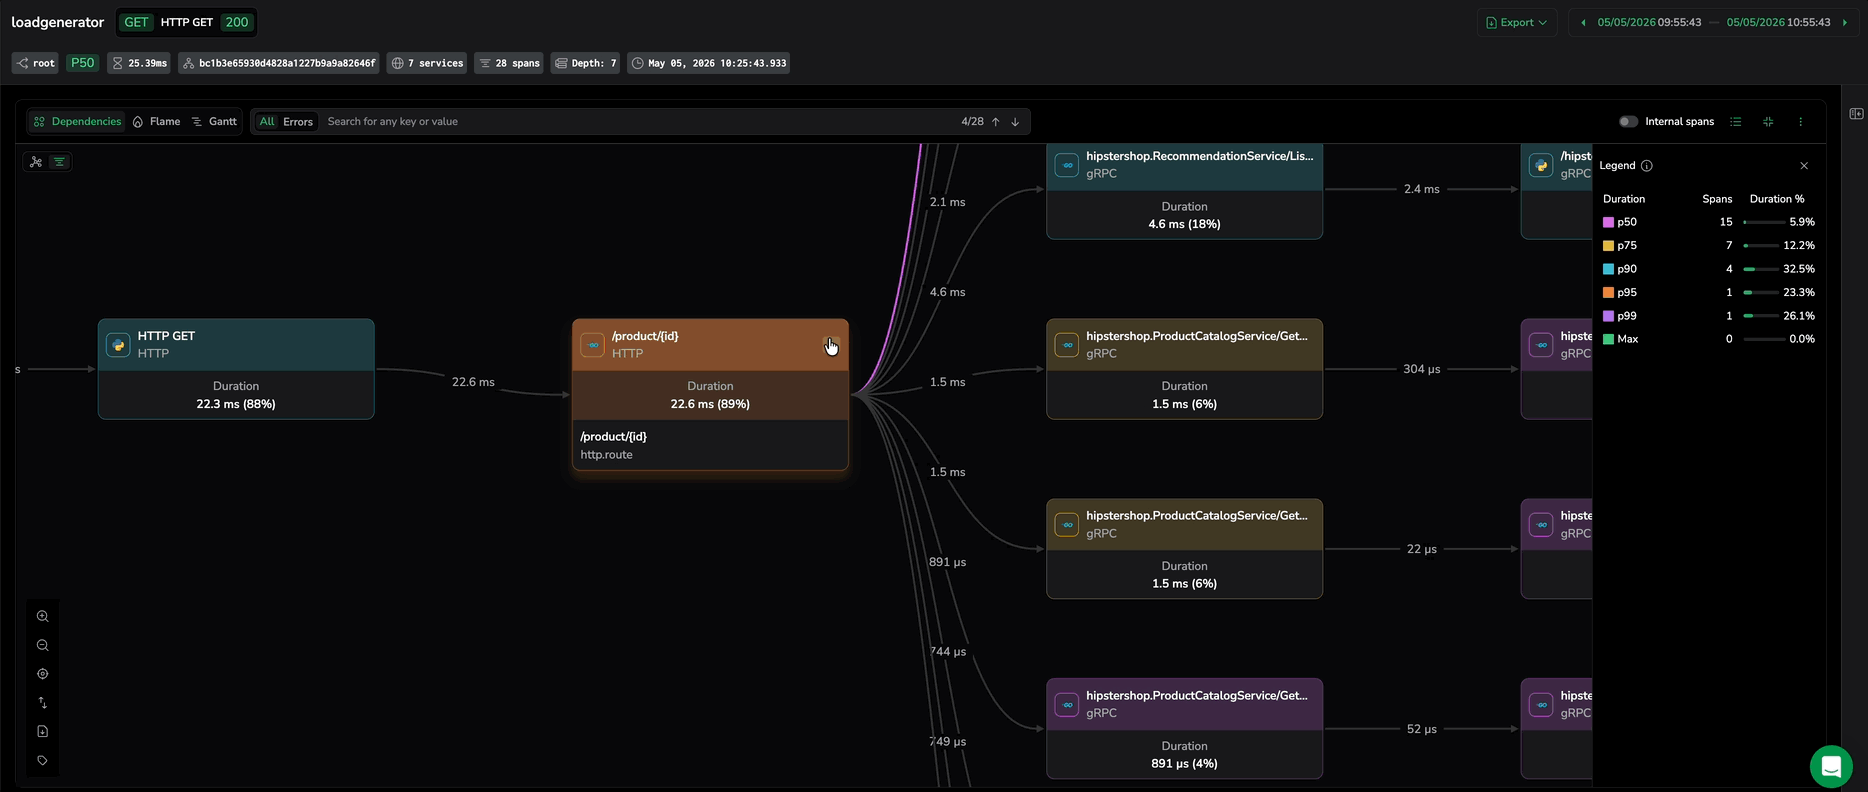The height and width of the screenshot is (792, 1868).
Task: Click the root span badge
Action: 35,63
